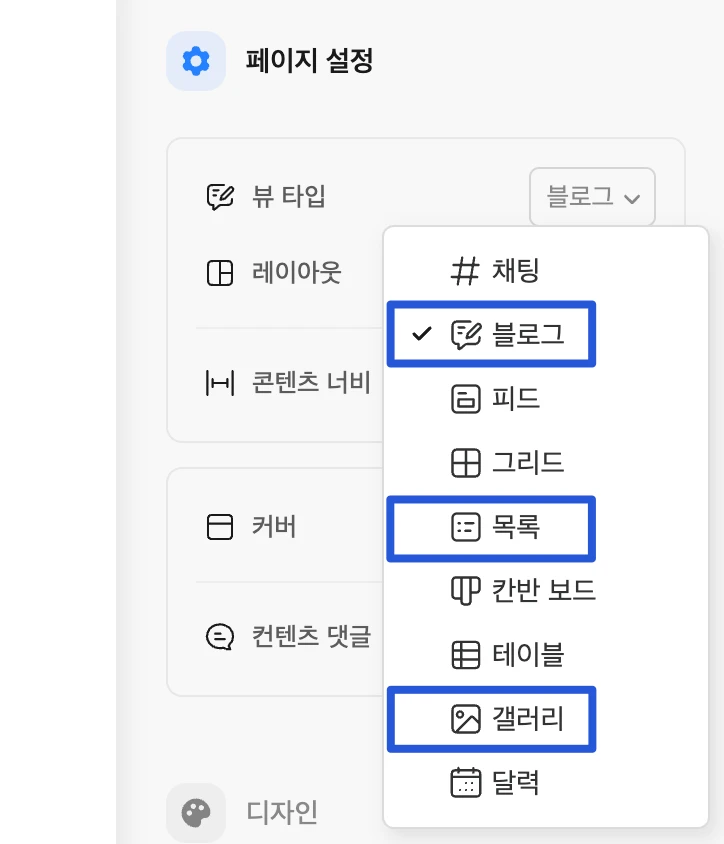The width and height of the screenshot is (724, 844).
Task: Click the 콘텐츠 너비 width icon
Action: tap(220, 382)
